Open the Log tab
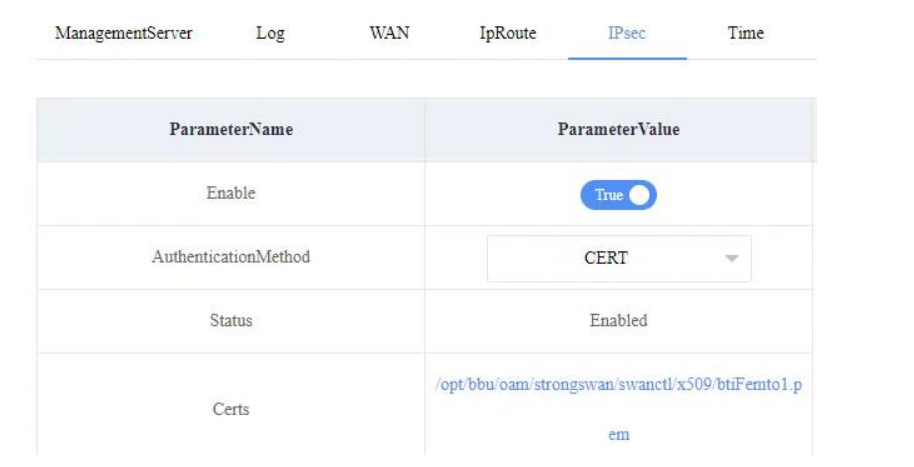Viewport: 914px width, 467px height. 270,33
